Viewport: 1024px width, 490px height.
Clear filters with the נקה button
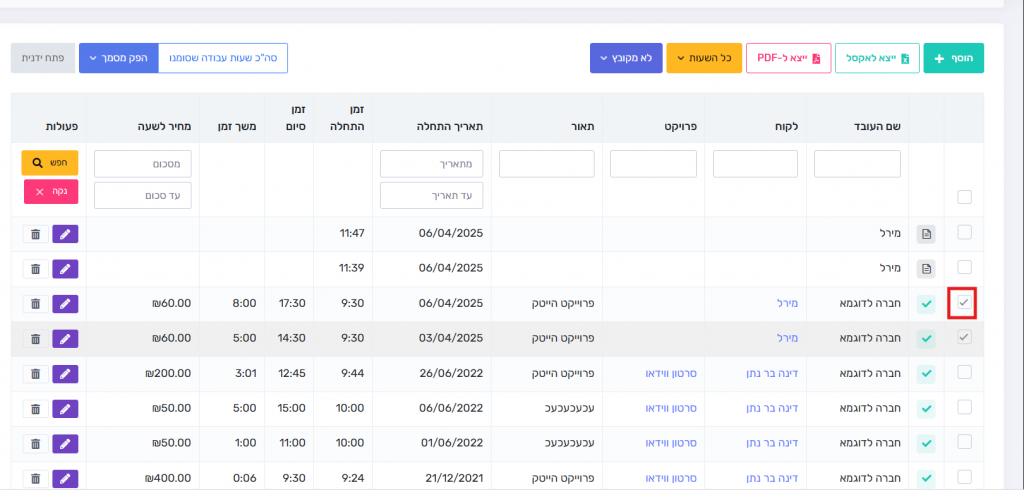(50, 192)
